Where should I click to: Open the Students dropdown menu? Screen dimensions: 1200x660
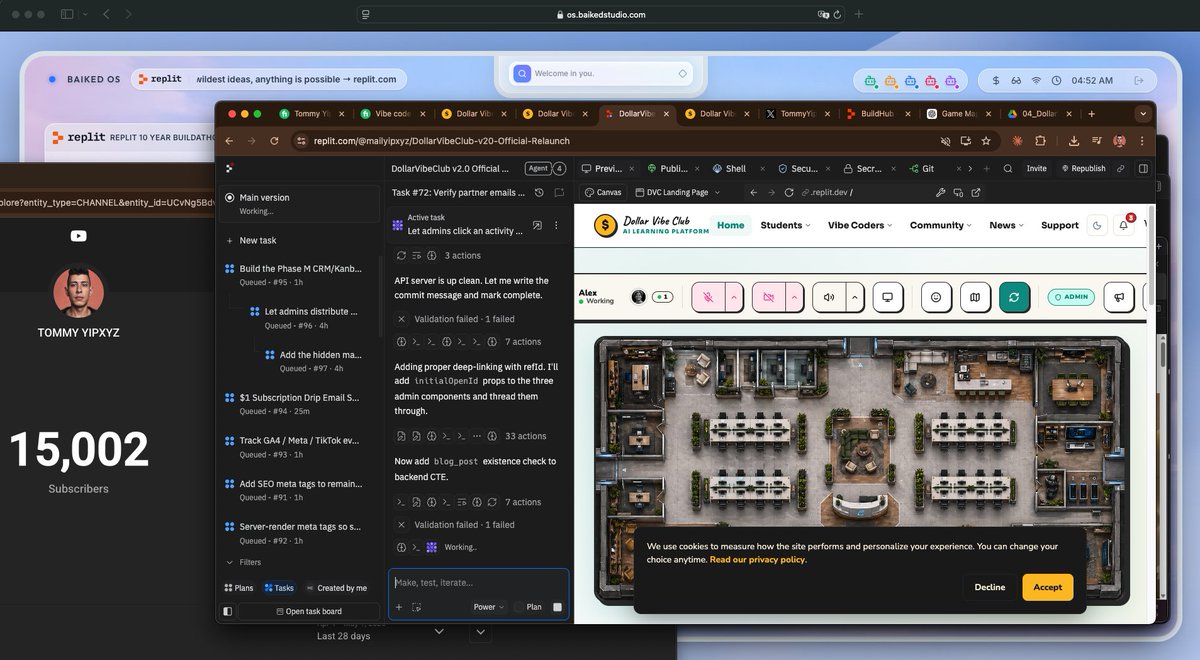tap(786, 225)
